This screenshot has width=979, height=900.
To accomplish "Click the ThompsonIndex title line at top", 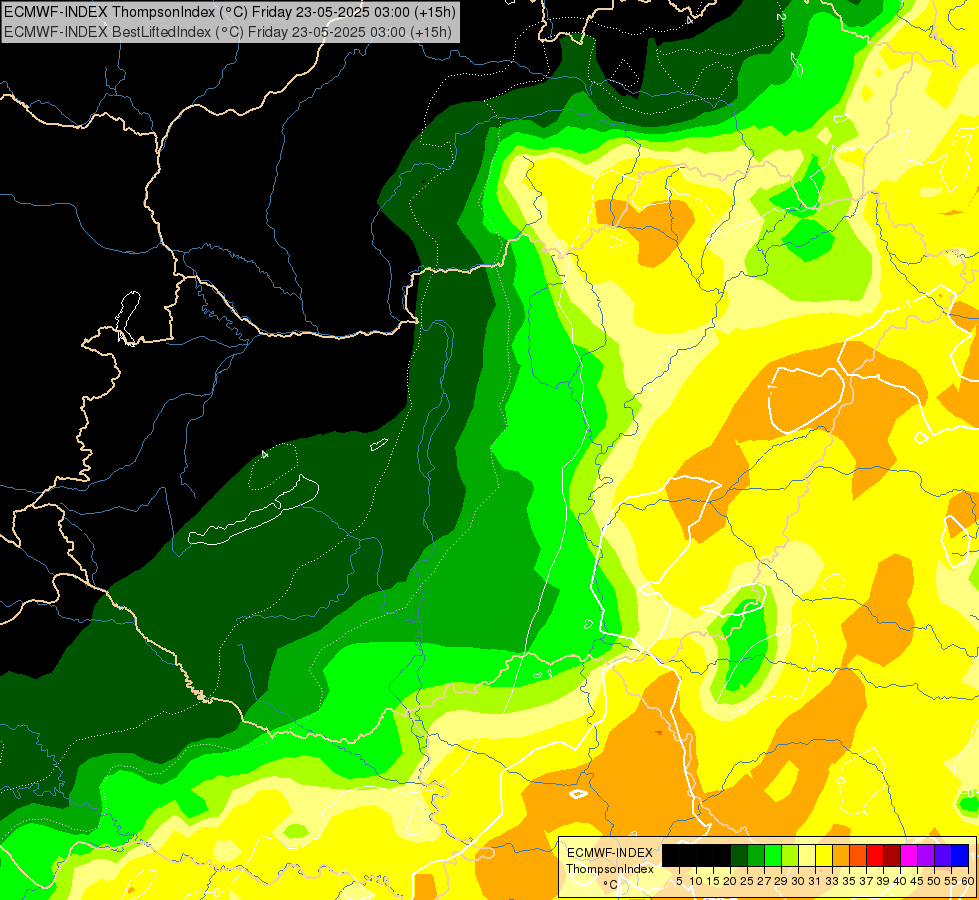I will coord(230,11).
